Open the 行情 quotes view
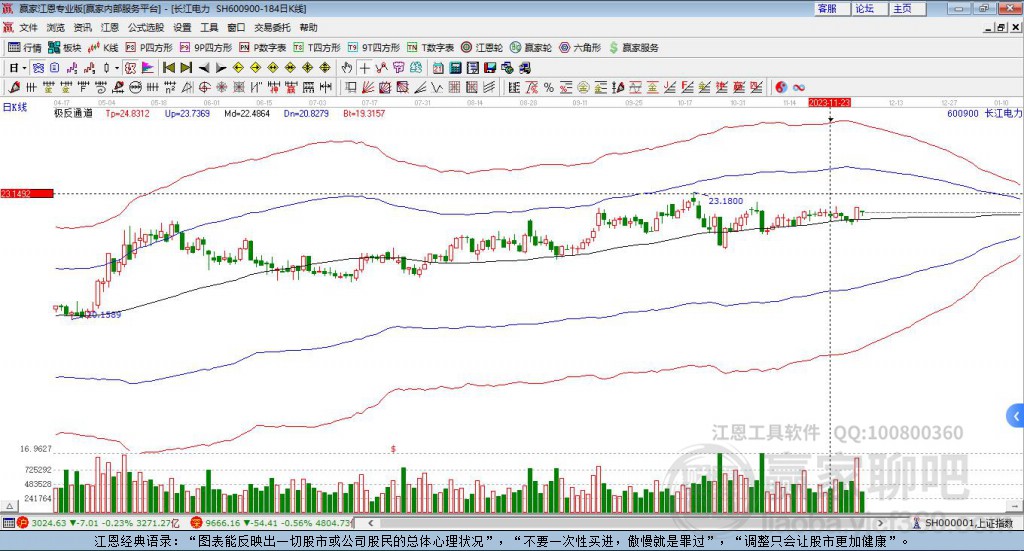Viewport: 1024px width, 551px height. click(25, 47)
